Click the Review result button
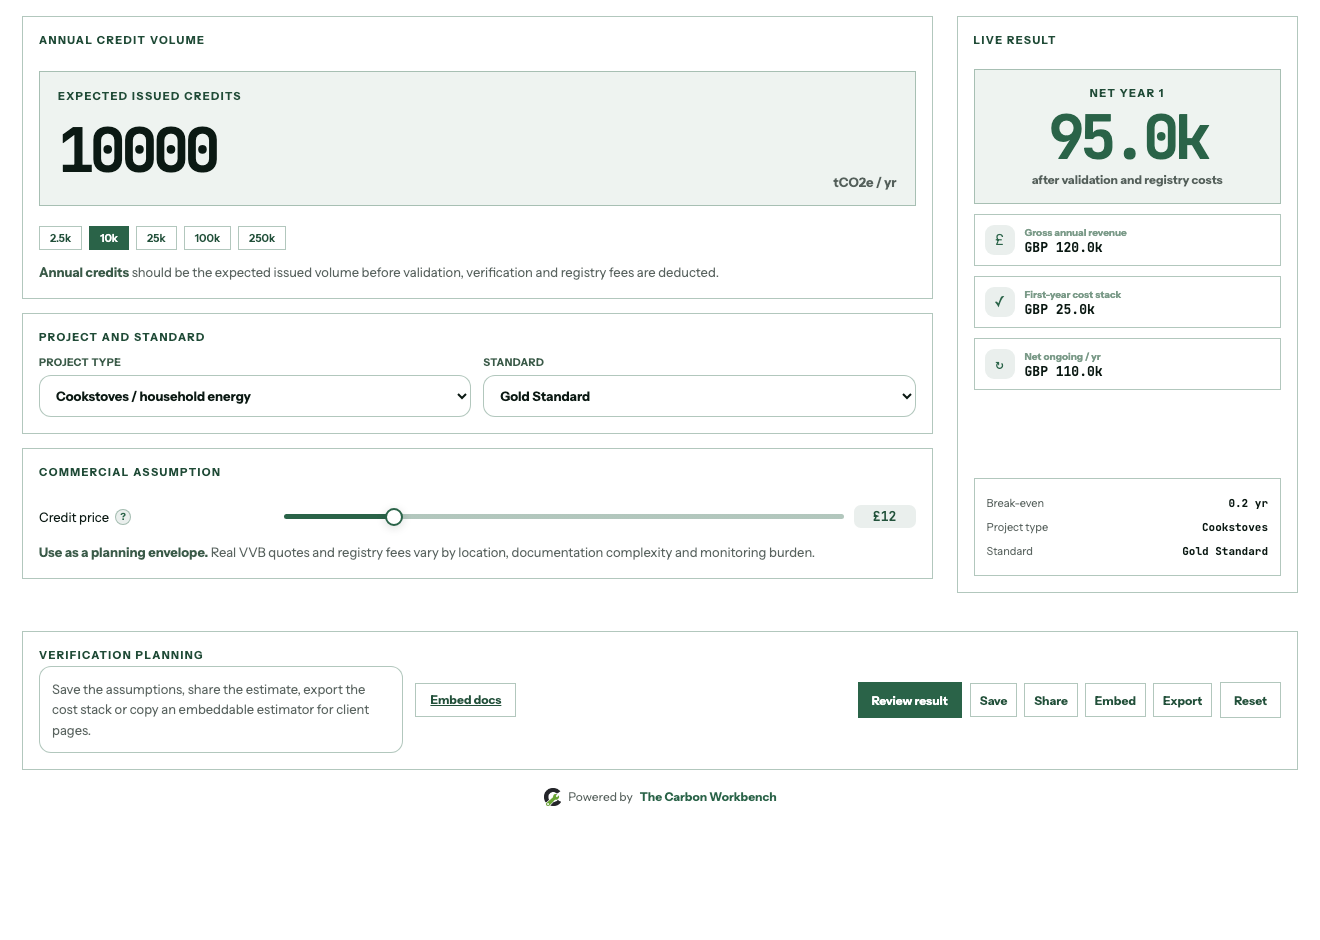This screenshot has width=1320, height=940. coord(910,700)
